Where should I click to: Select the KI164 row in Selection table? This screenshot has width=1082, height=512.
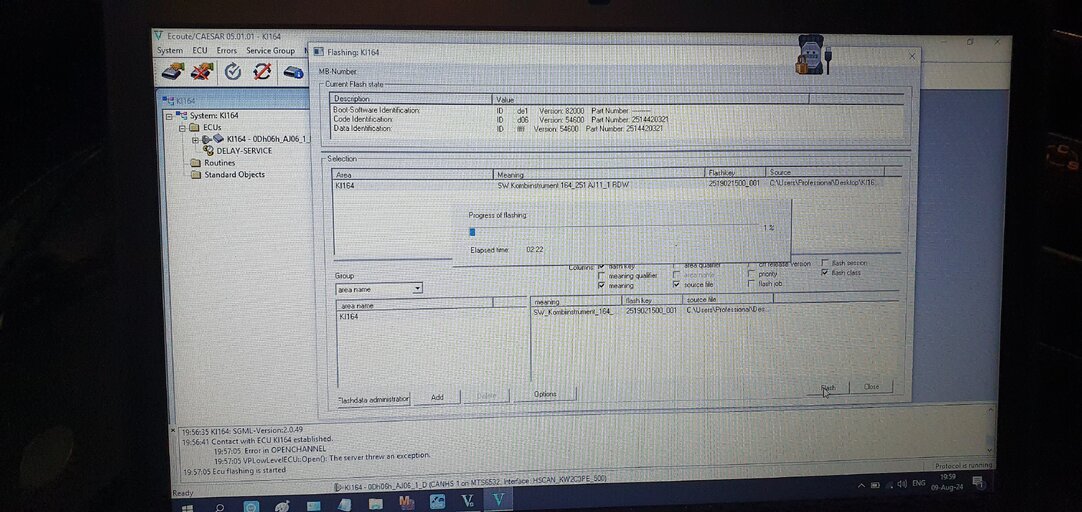point(607,184)
